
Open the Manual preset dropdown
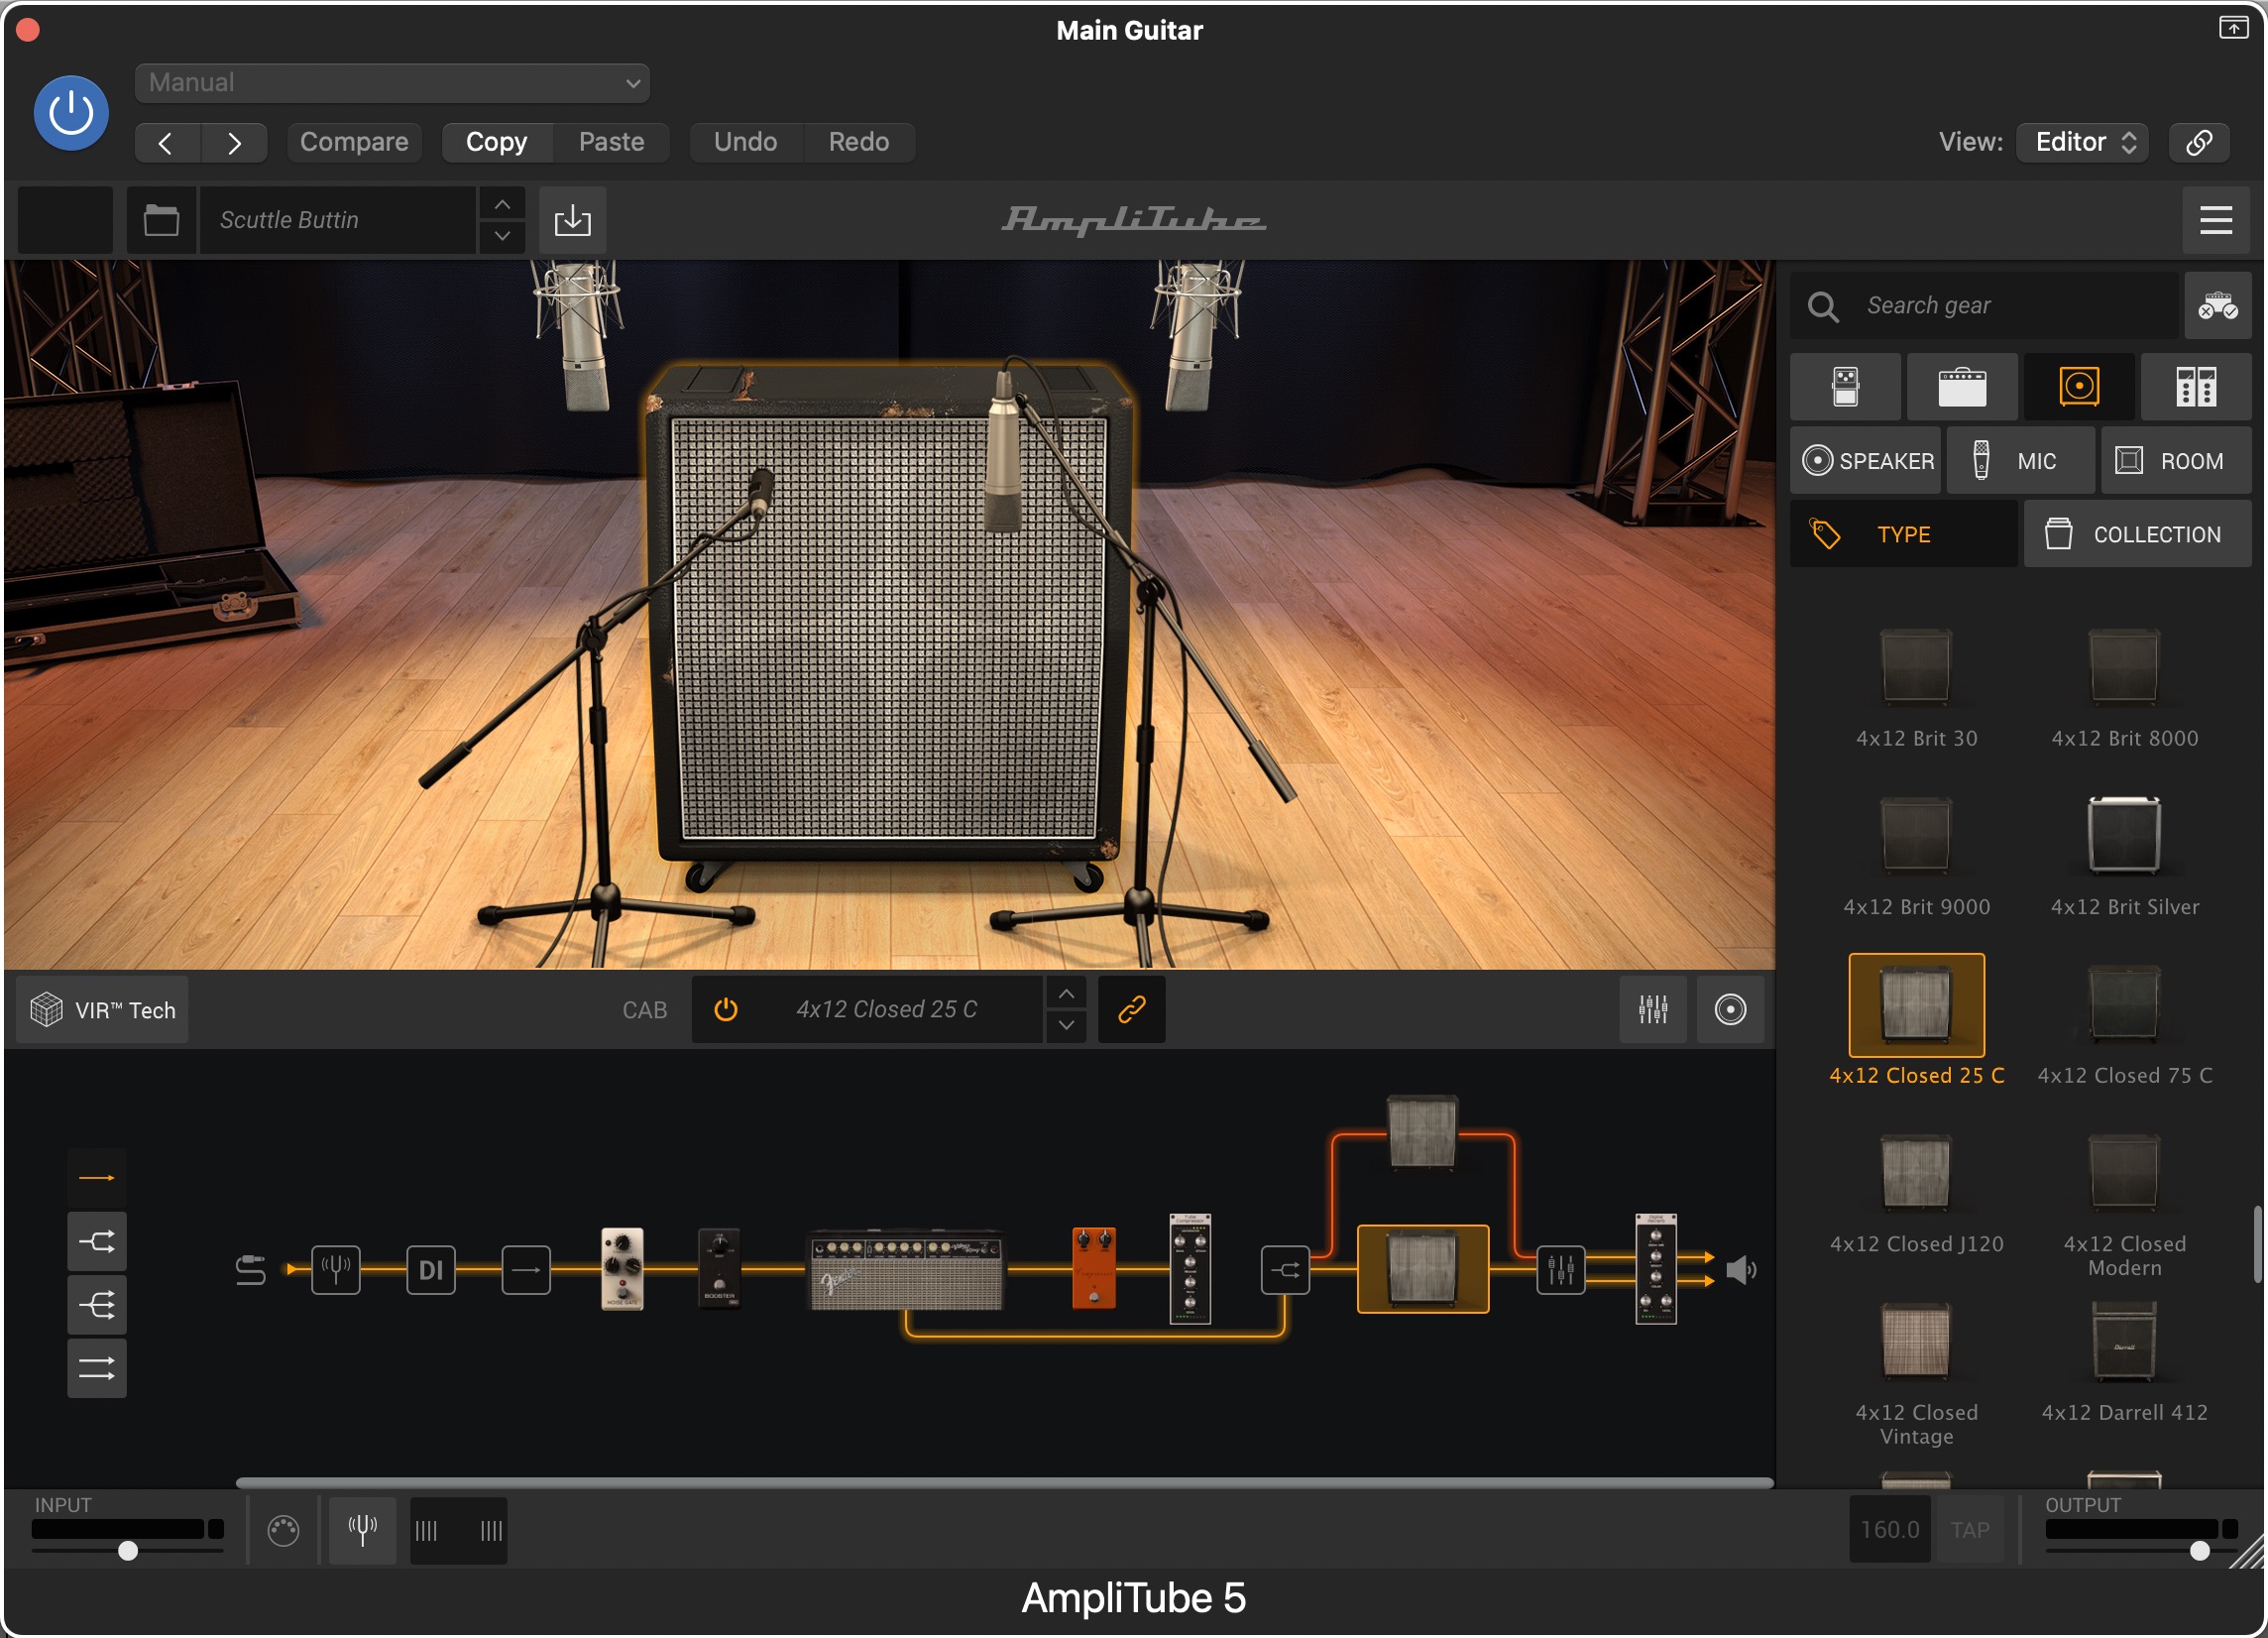point(392,83)
